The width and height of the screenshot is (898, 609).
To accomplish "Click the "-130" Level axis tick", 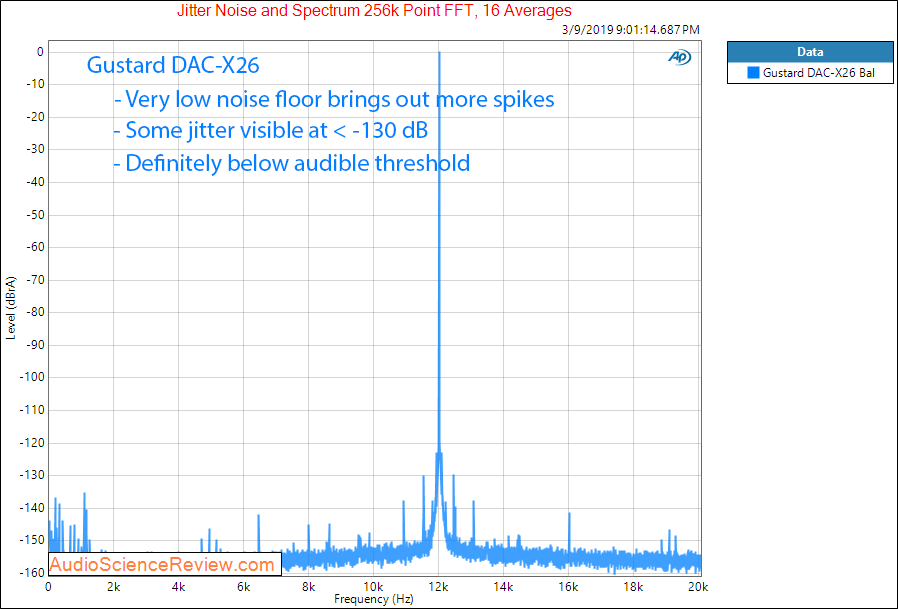I will point(30,476).
